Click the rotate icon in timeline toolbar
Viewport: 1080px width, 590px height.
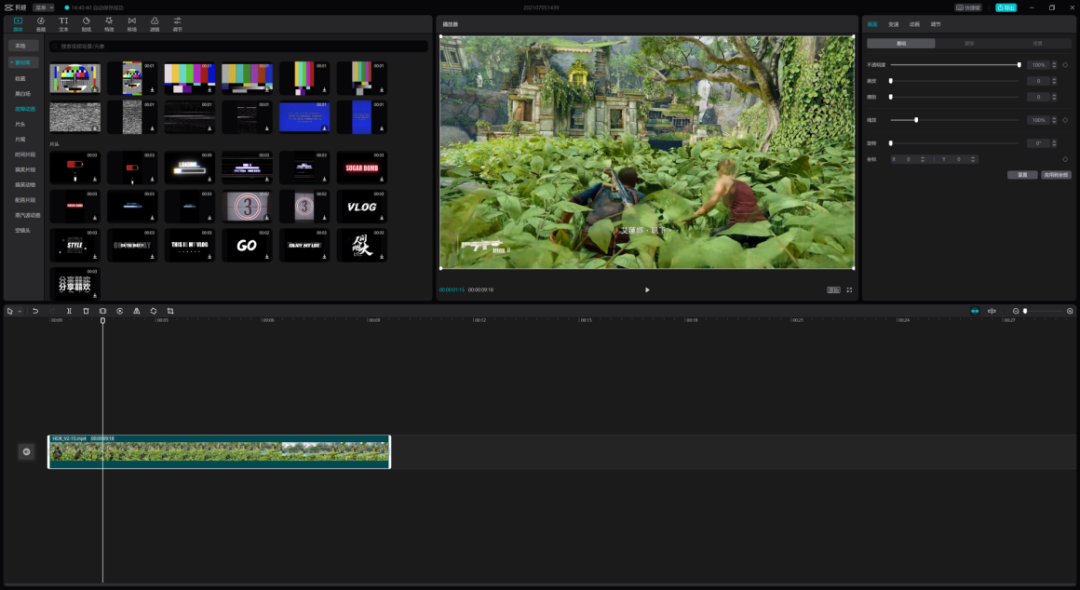coord(154,311)
